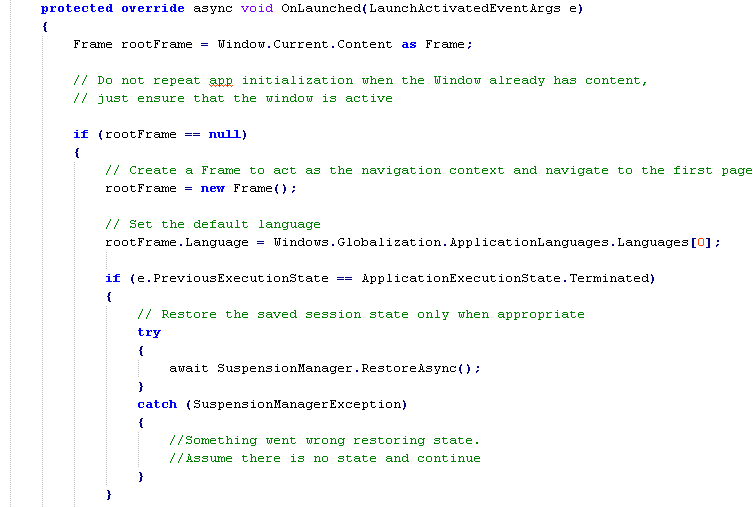Image resolution: width=756 pixels, height=507 pixels.
Task: Click ApplicationLanguages in the Globalization line
Action: coord(529,242)
